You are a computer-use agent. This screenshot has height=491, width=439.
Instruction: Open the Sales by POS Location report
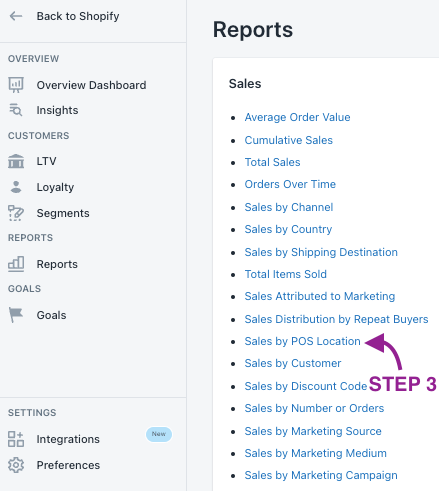tap(302, 341)
